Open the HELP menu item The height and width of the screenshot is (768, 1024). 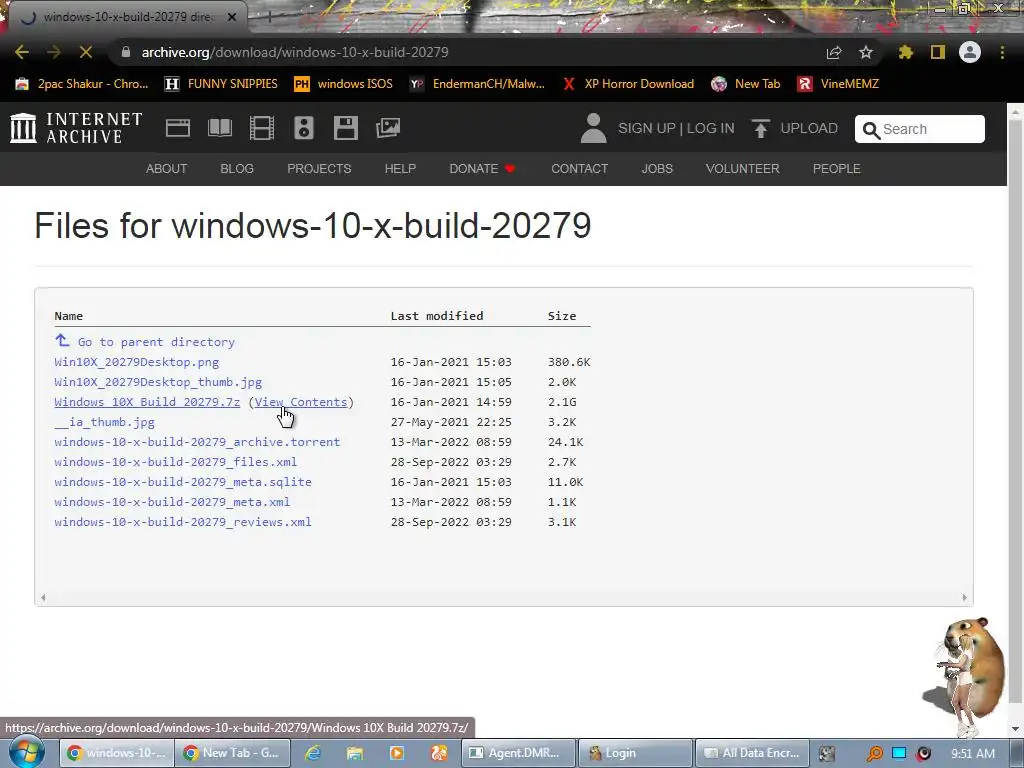click(400, 168)
